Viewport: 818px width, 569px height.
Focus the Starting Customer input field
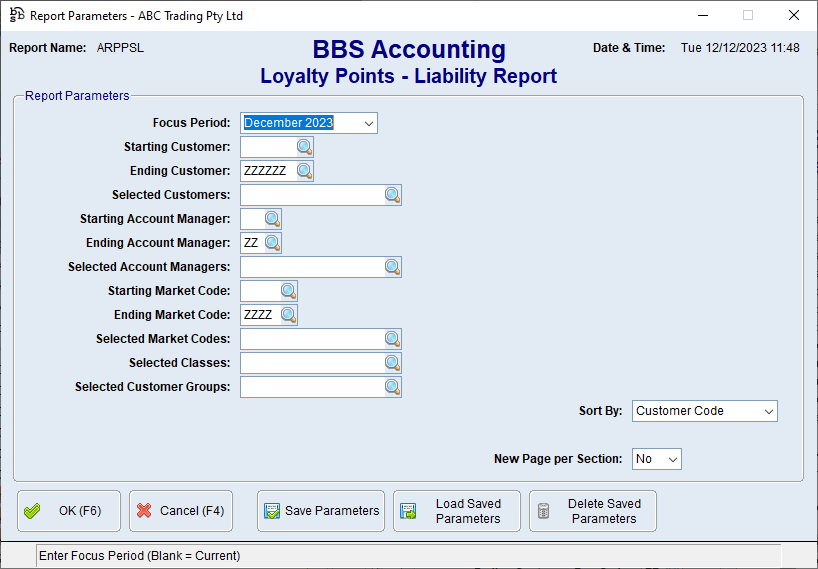[269, 147]
